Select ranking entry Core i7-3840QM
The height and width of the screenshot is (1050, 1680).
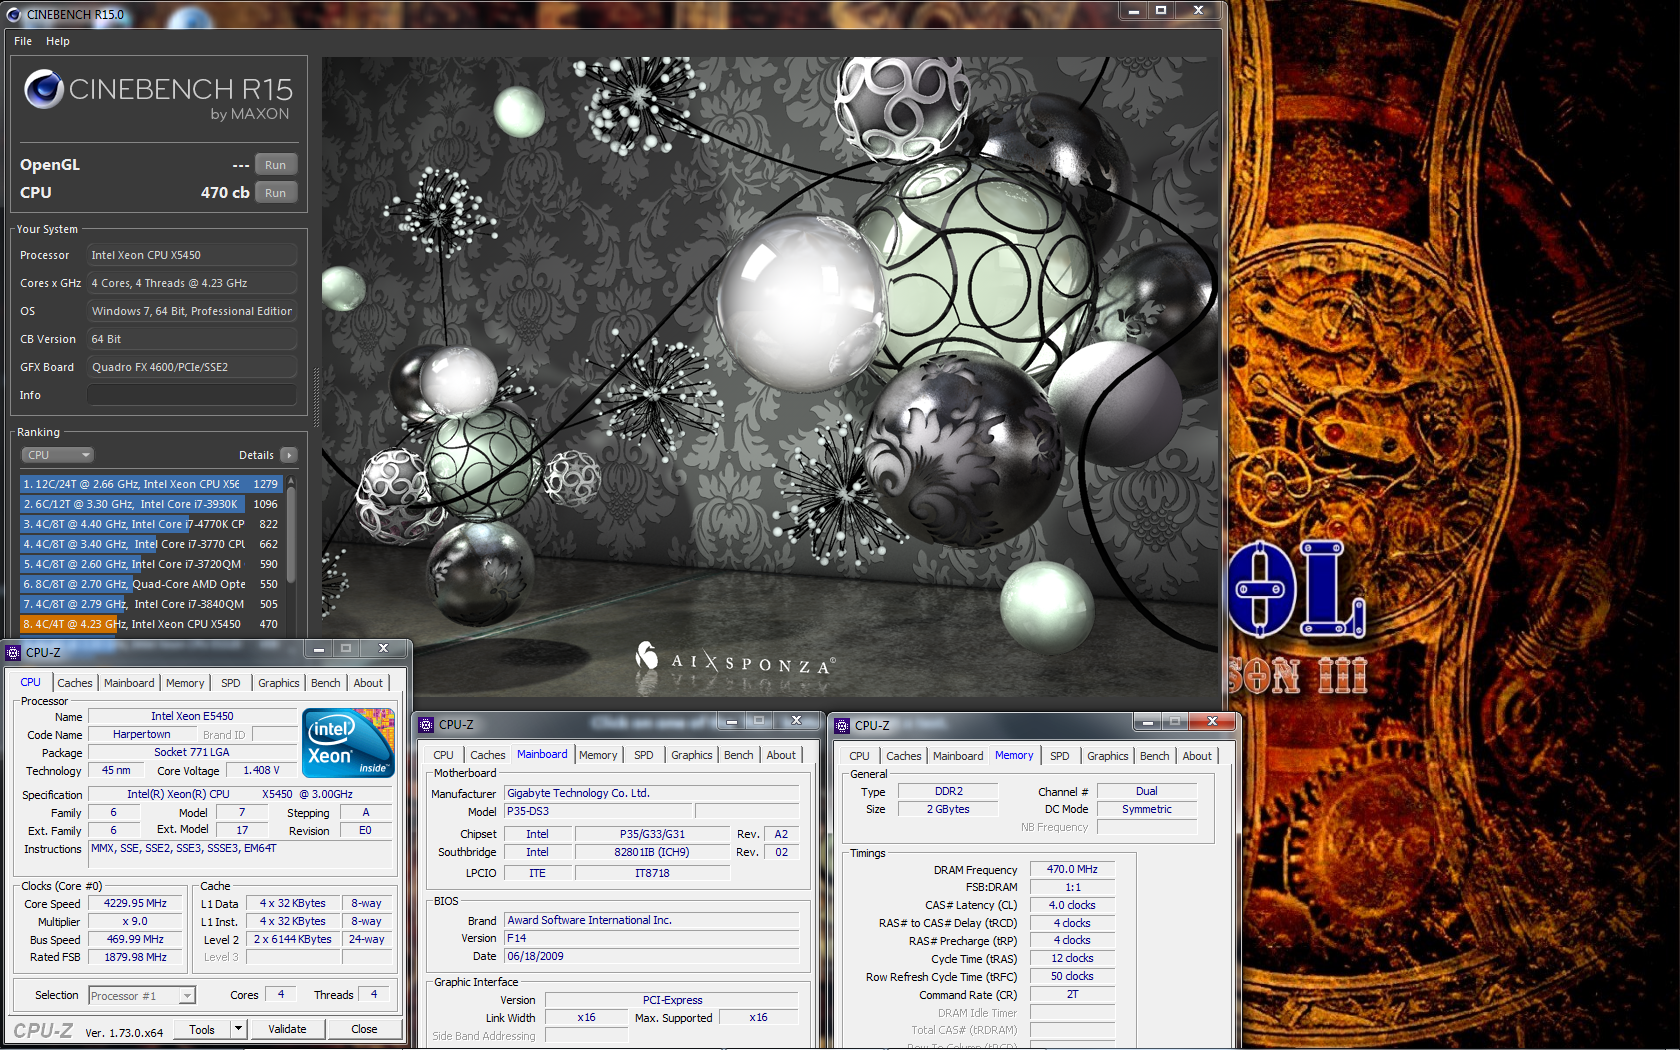[x=151, y=604]
